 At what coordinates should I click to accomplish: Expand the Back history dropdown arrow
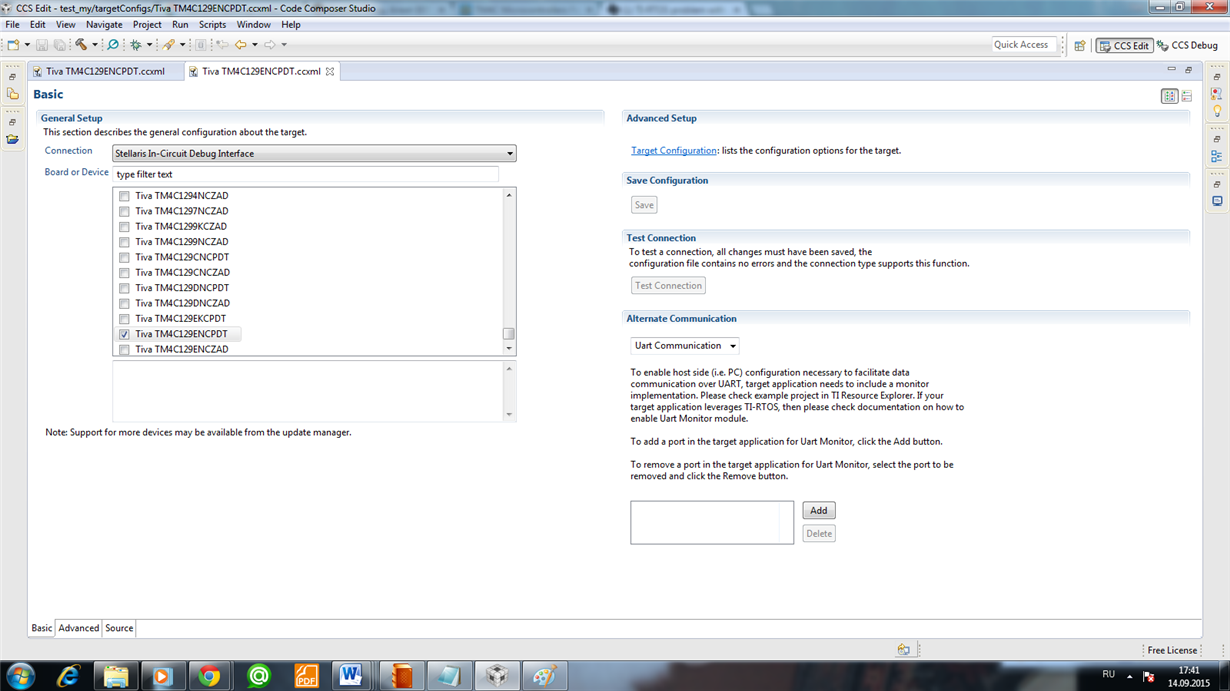click(x=255, y=45)
